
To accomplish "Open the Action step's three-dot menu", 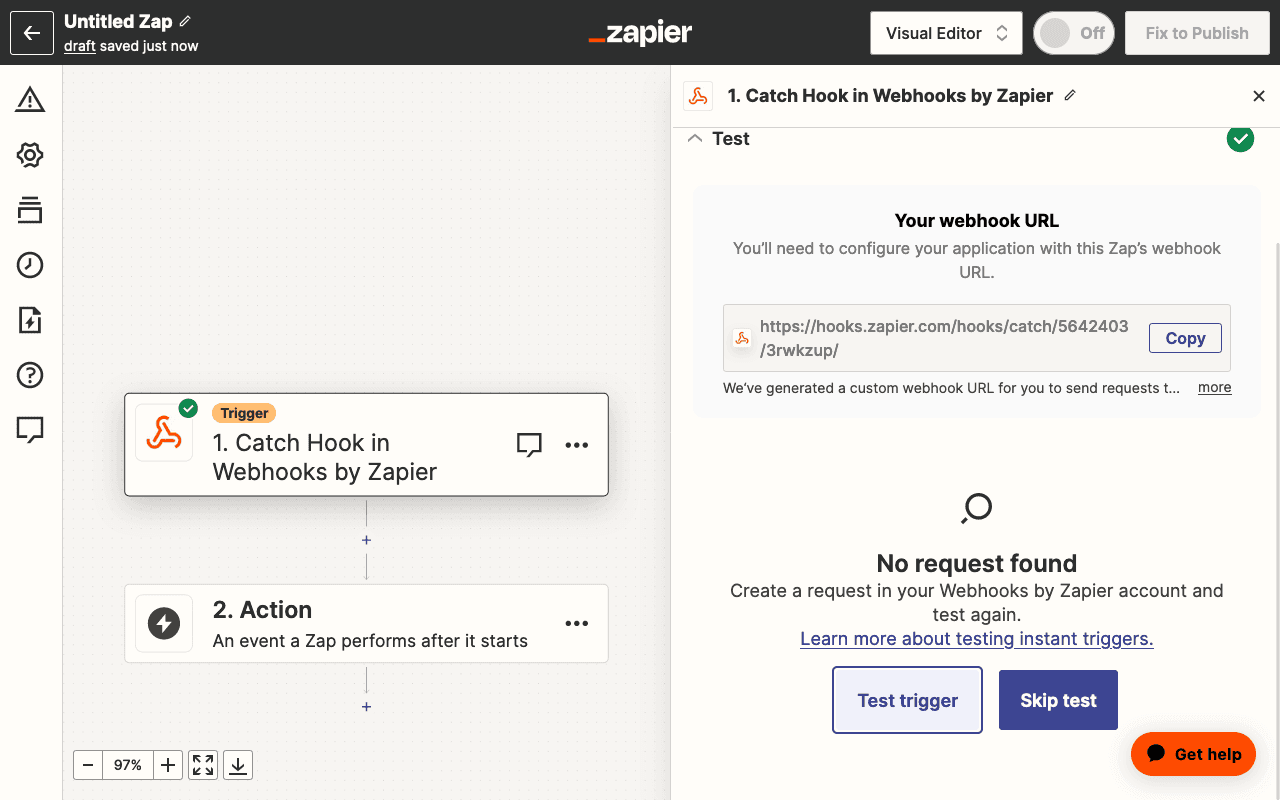I will (577, 623).
